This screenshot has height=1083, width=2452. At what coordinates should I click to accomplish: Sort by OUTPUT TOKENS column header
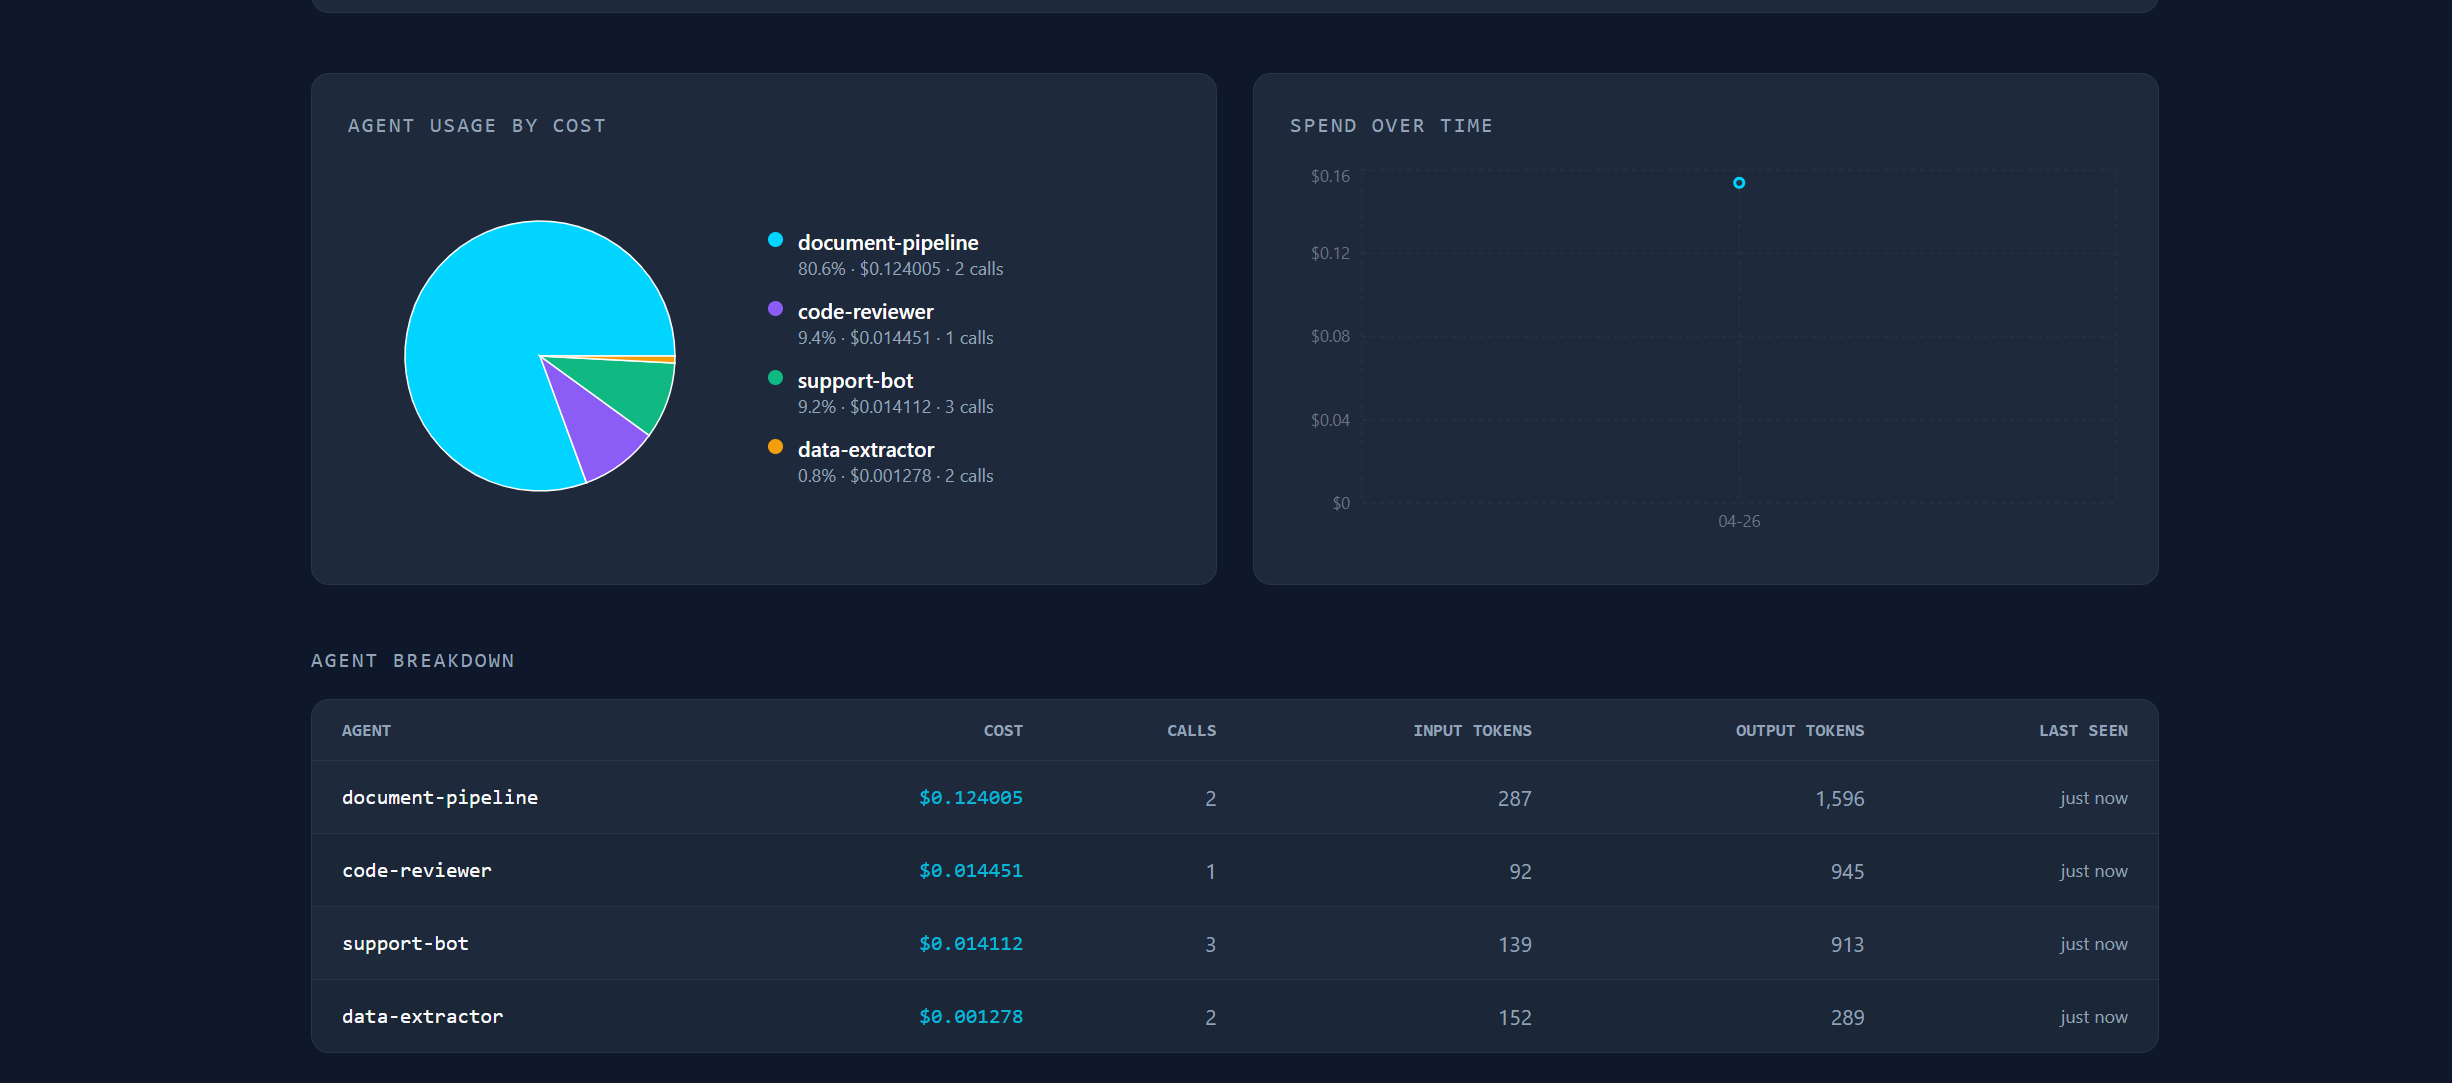[1799, 731]
